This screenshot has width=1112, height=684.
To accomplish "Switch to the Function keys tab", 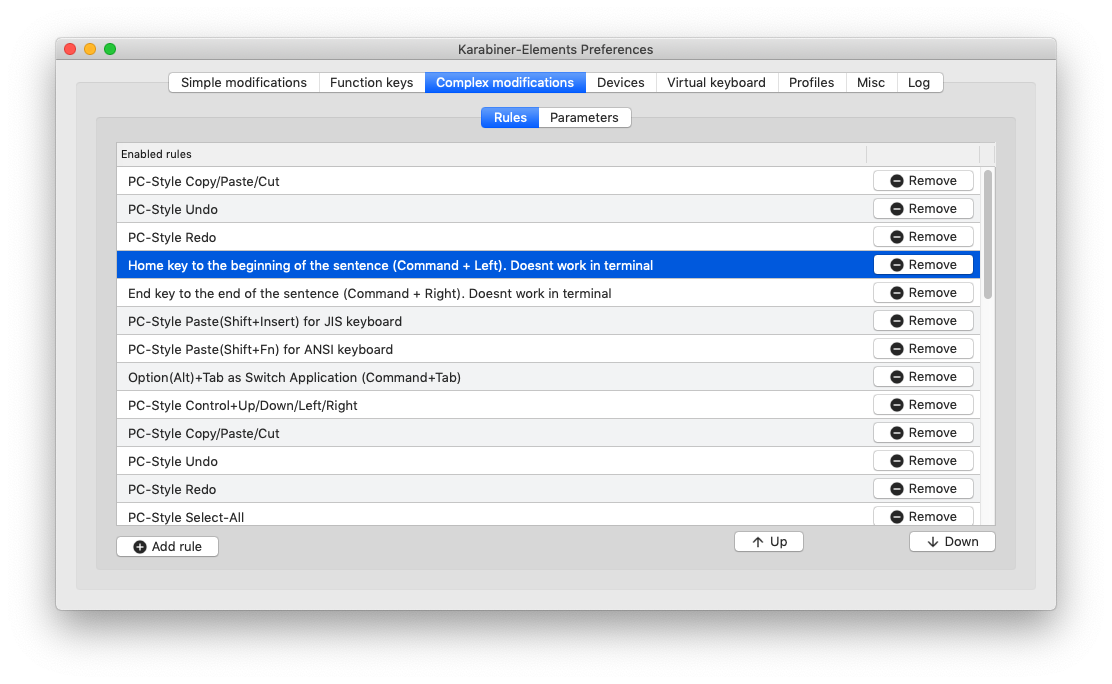I will pos(372,82).
